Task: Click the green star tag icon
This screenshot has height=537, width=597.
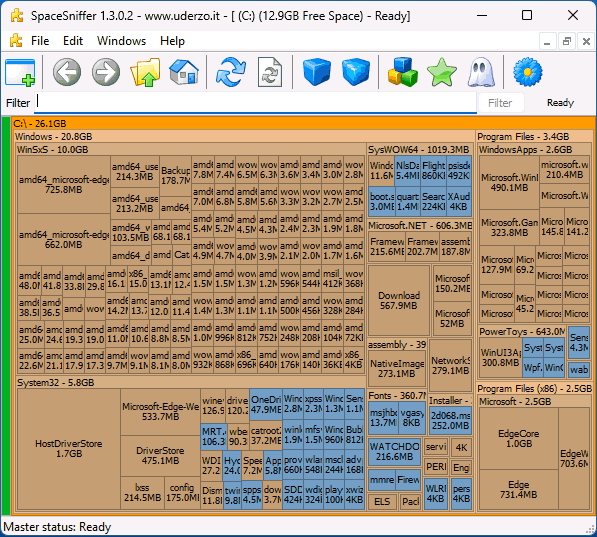Action: [x=442, y=72]
